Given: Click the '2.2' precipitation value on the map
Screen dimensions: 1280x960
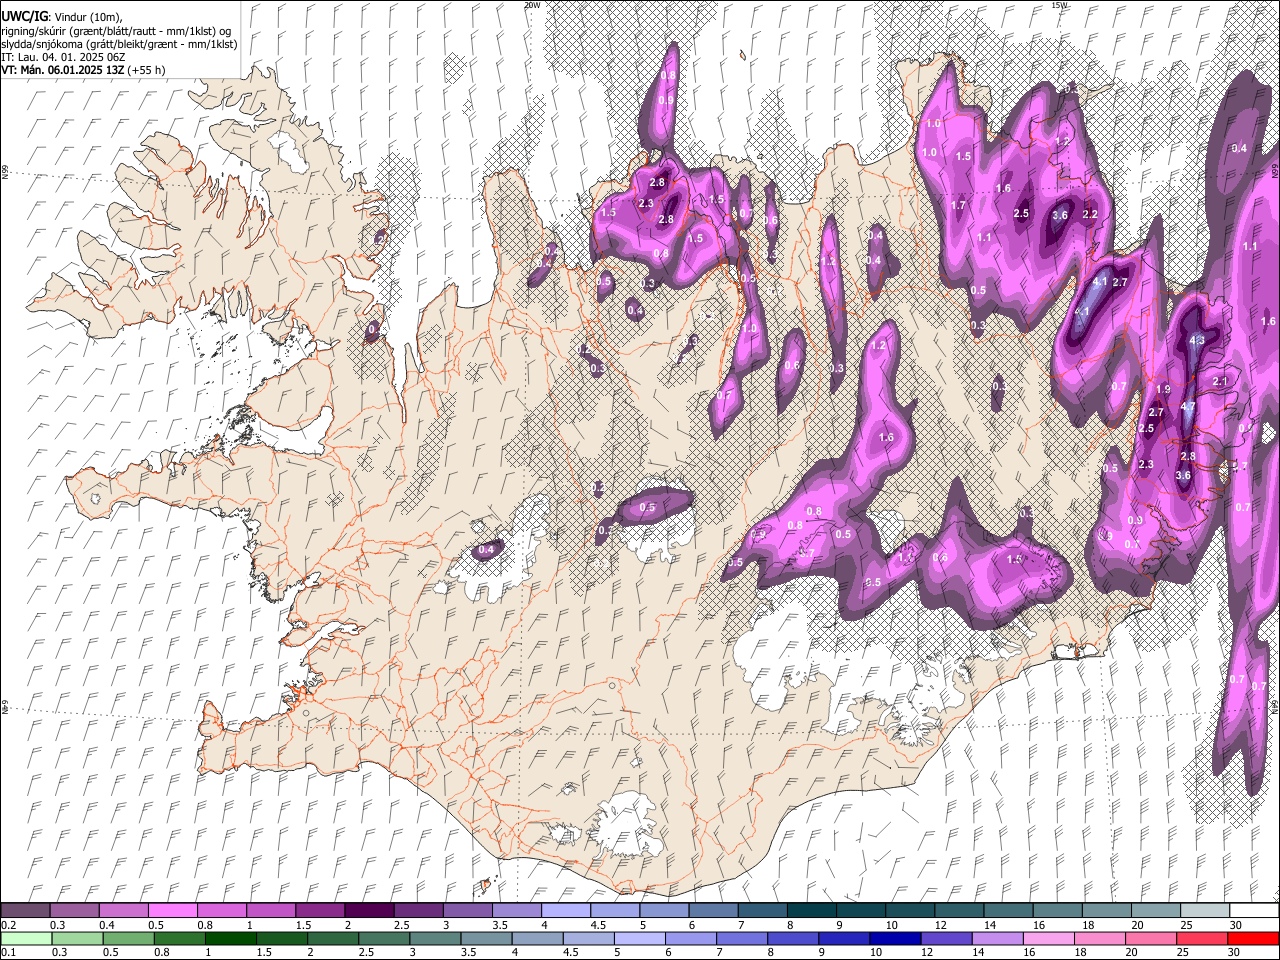Looking at the screenshot, I should 1090,214.
